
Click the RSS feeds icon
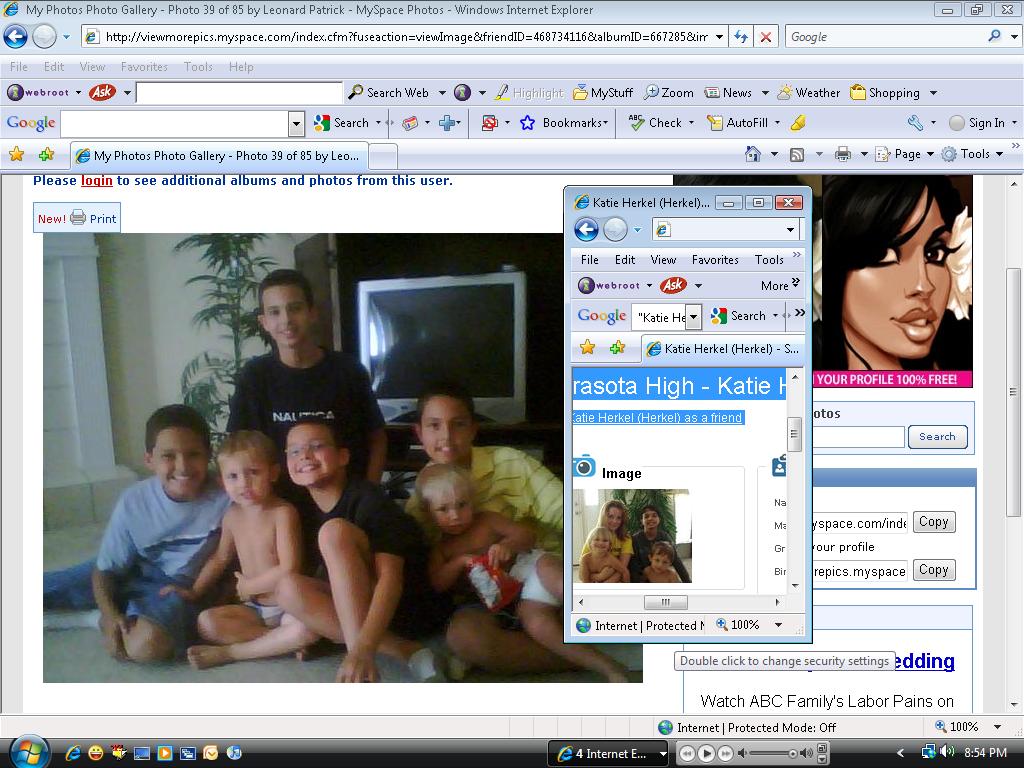(797, 154)
